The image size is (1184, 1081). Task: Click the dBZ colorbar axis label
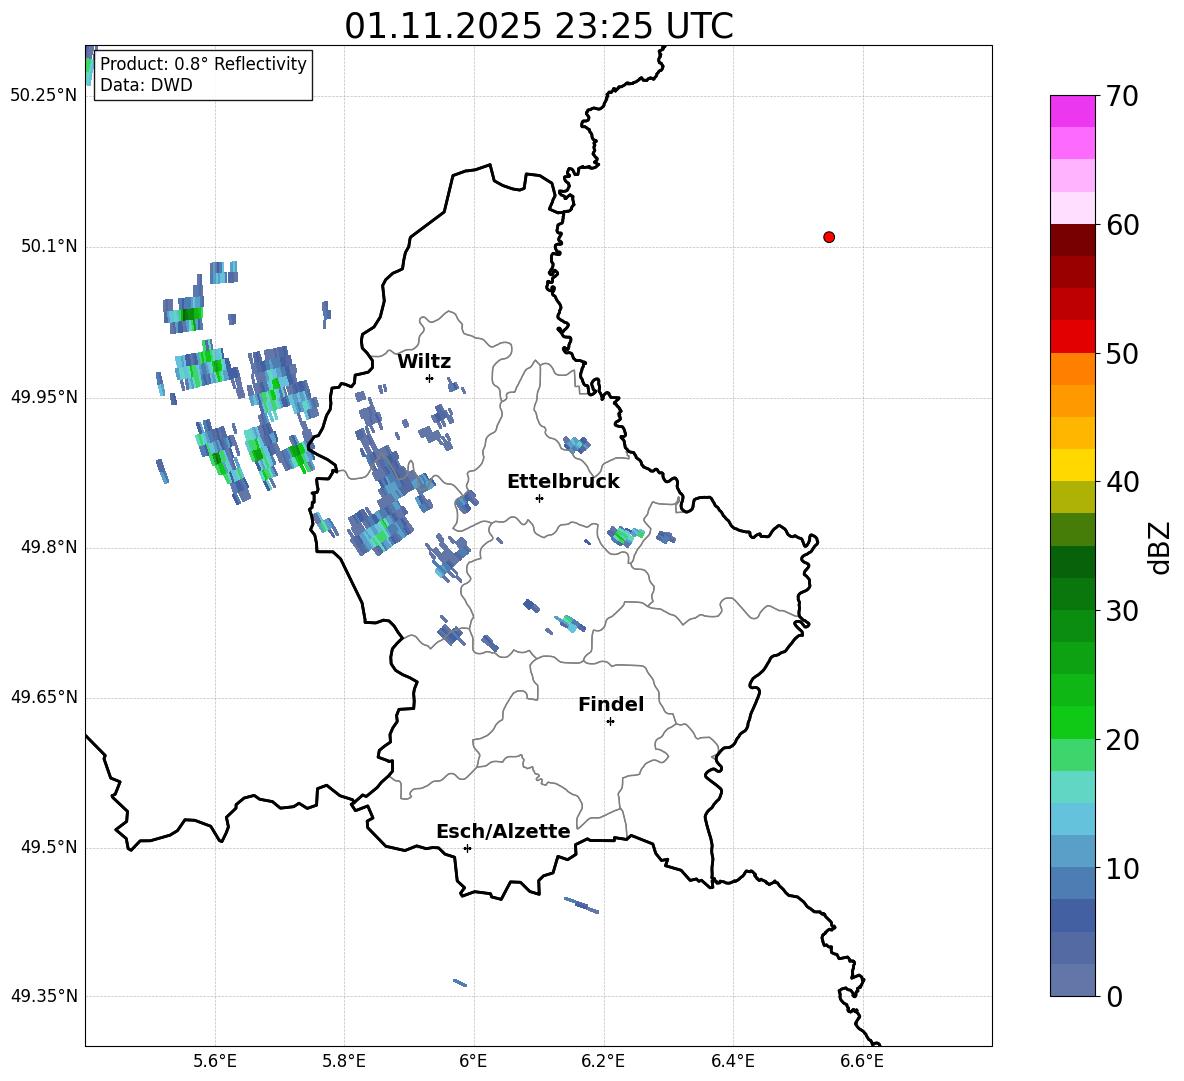tap(1161, 547)
